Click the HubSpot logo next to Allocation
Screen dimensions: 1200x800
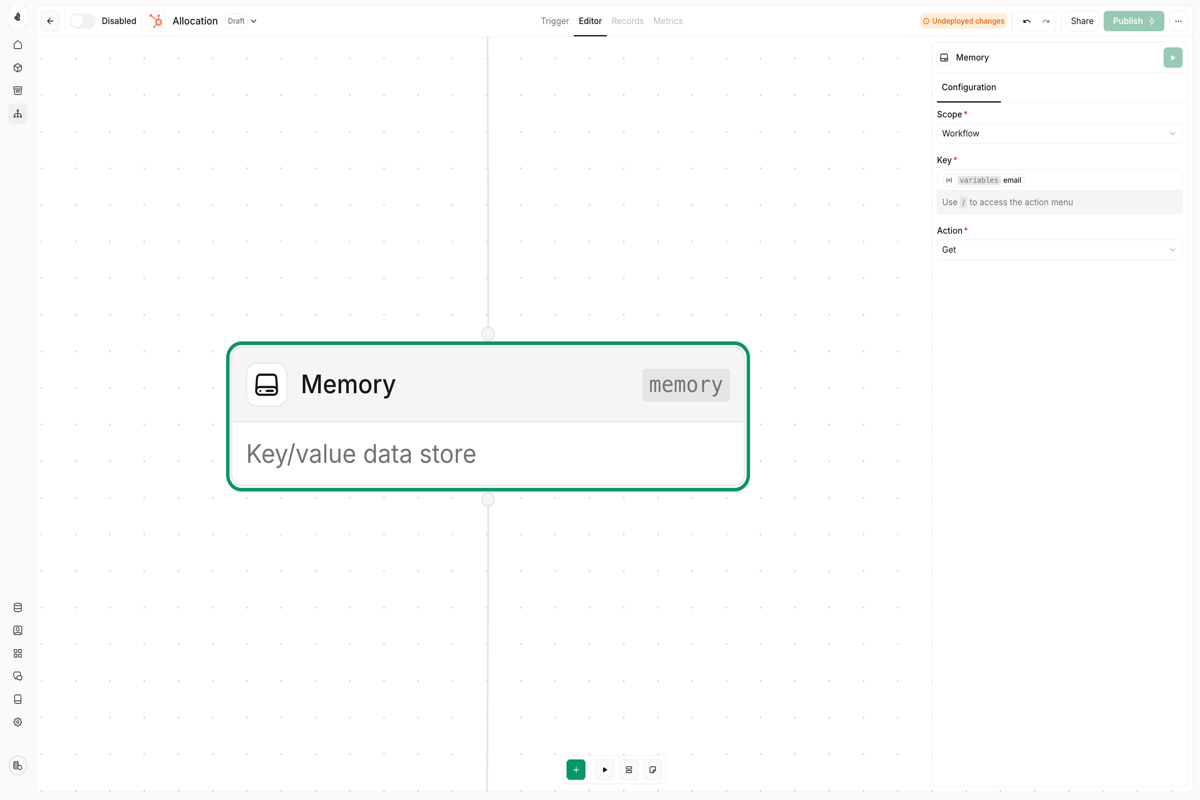pos(156,21)
